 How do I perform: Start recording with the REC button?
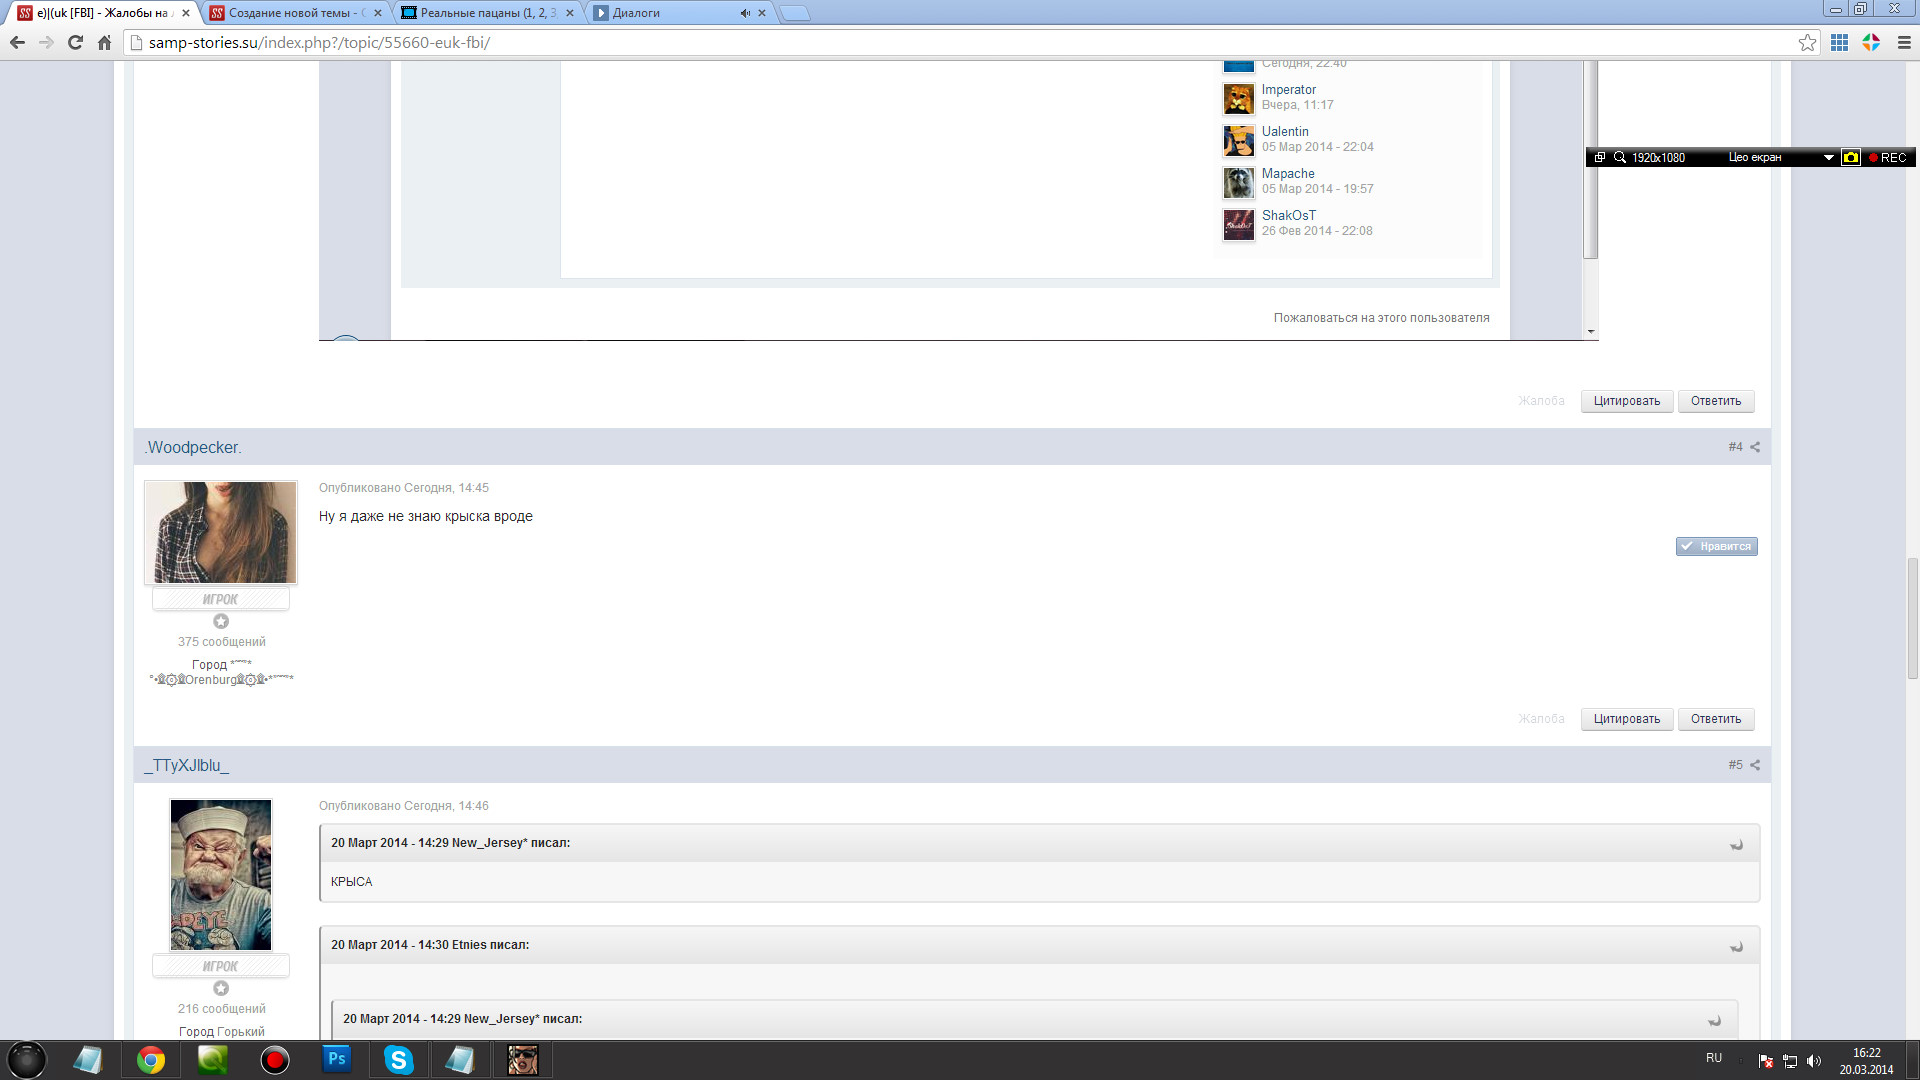1887,157
